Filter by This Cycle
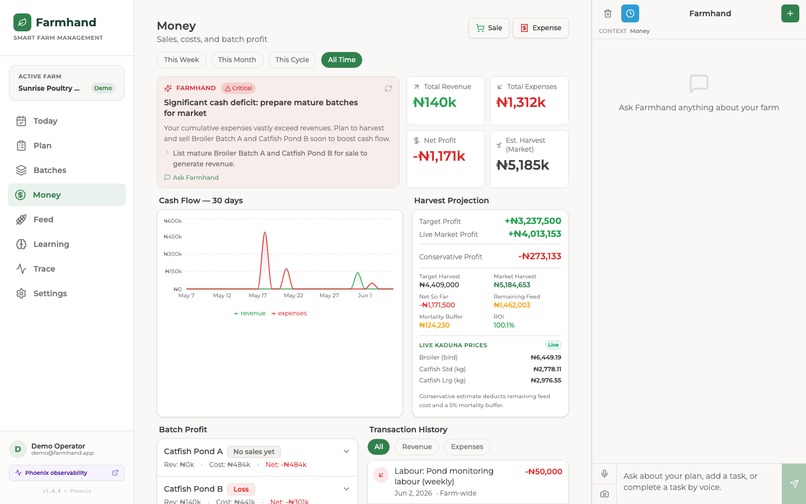The image size is (806, 504). [x=292, y=60]
